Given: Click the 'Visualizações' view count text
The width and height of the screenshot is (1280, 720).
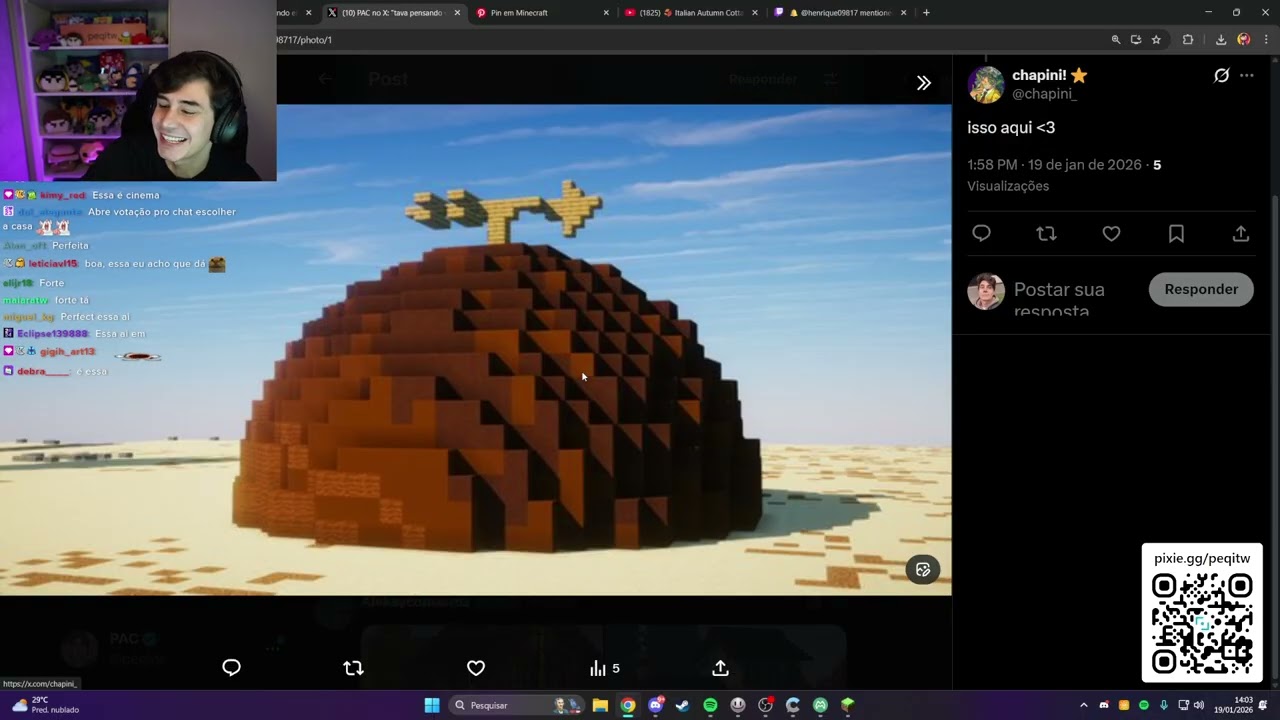Looking at the screenshot, I should (1008, 186).
